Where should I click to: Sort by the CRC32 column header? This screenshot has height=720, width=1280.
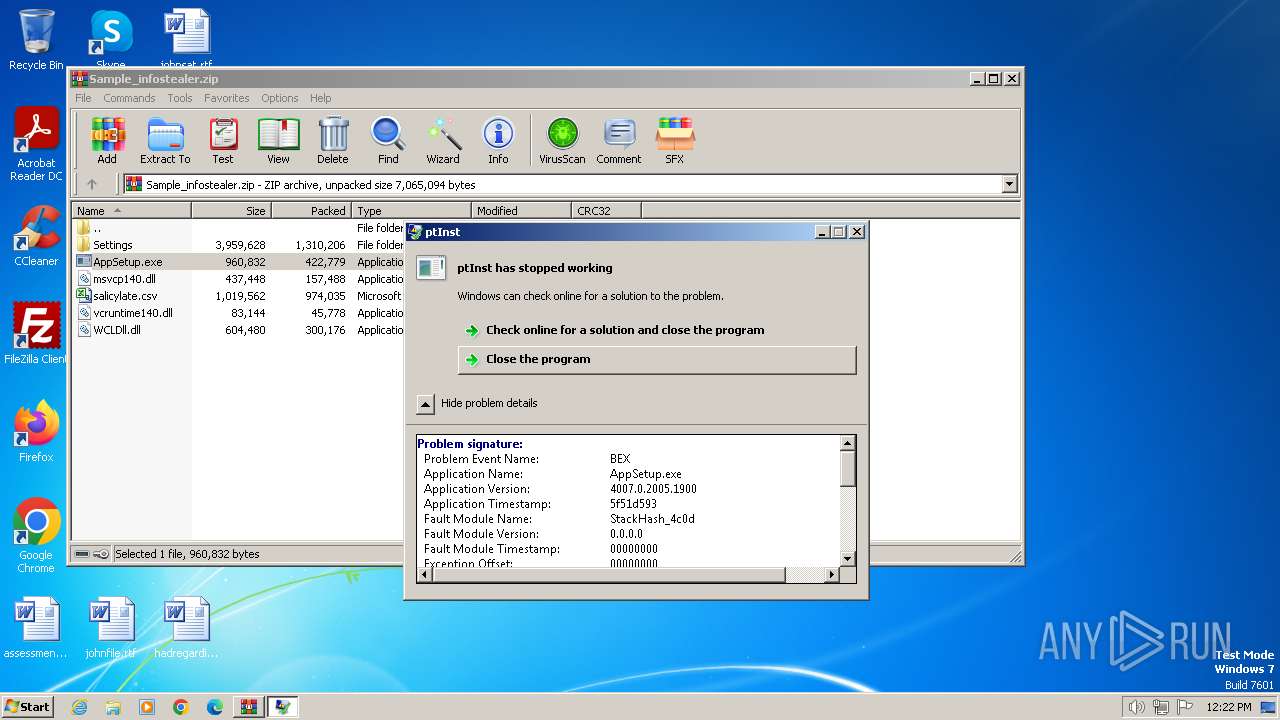606,211
